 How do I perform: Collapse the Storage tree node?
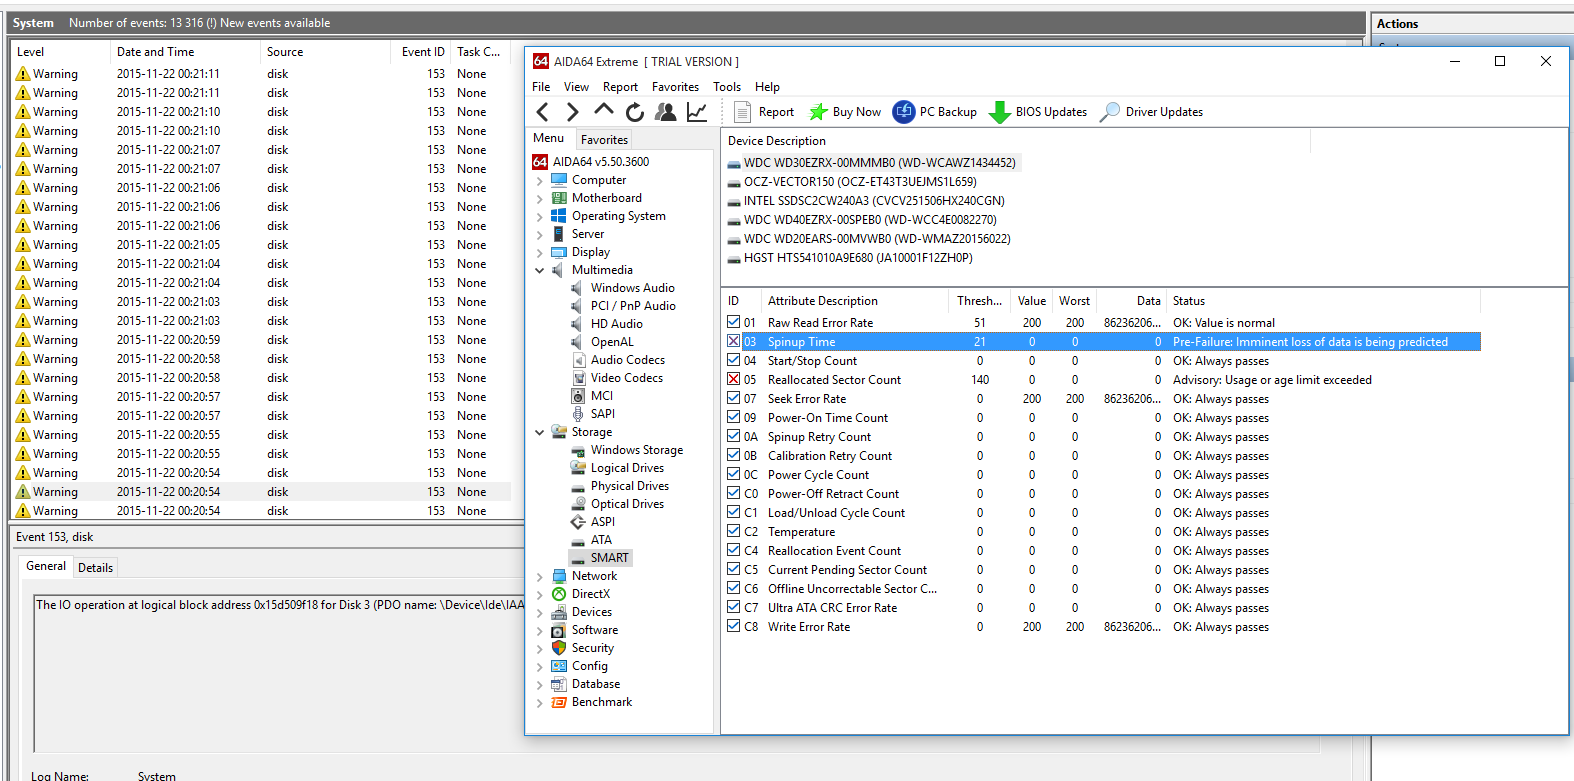540,432
